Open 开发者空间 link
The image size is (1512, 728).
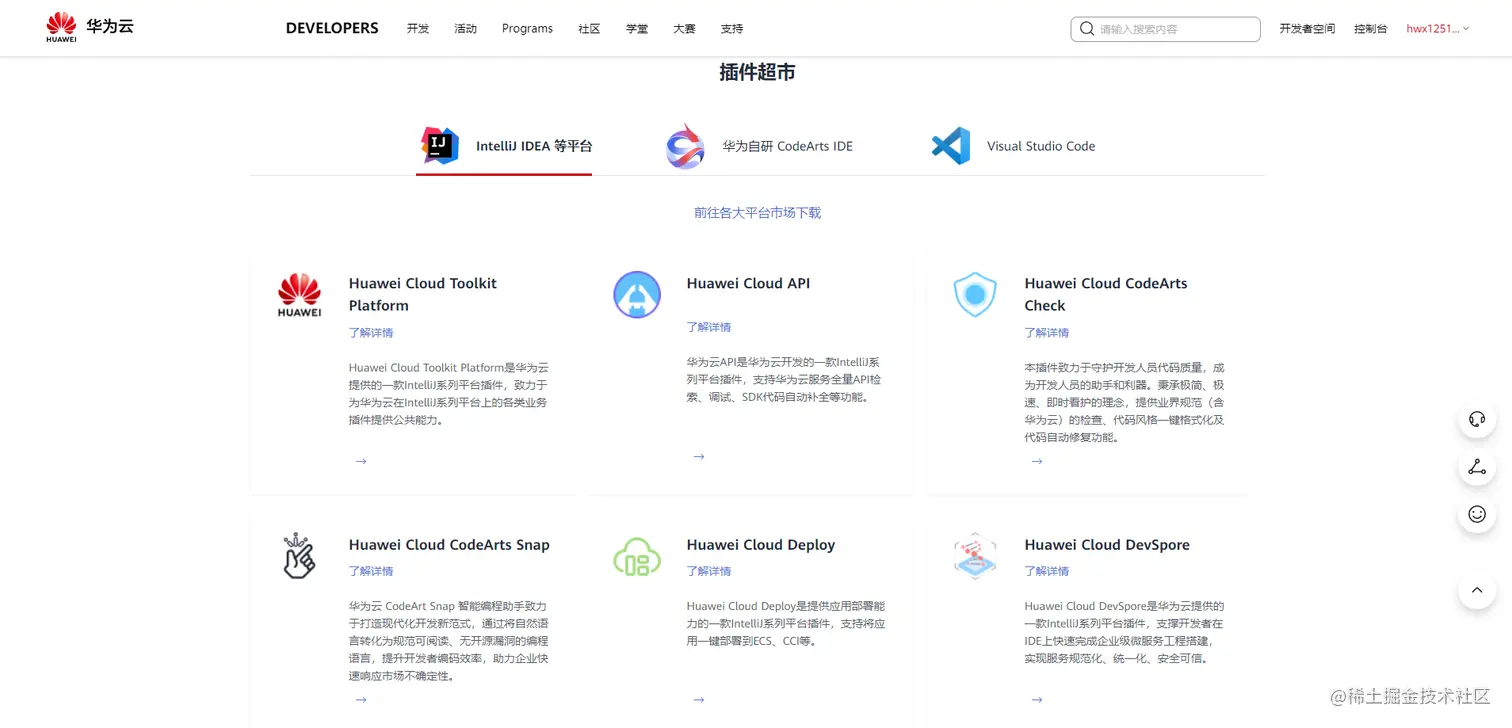(x=1307, y=29)
